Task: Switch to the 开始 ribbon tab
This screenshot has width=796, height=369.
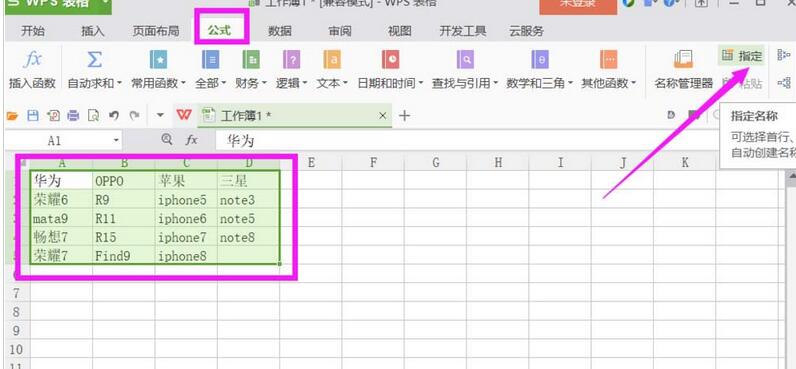Action: click(32, 31)
